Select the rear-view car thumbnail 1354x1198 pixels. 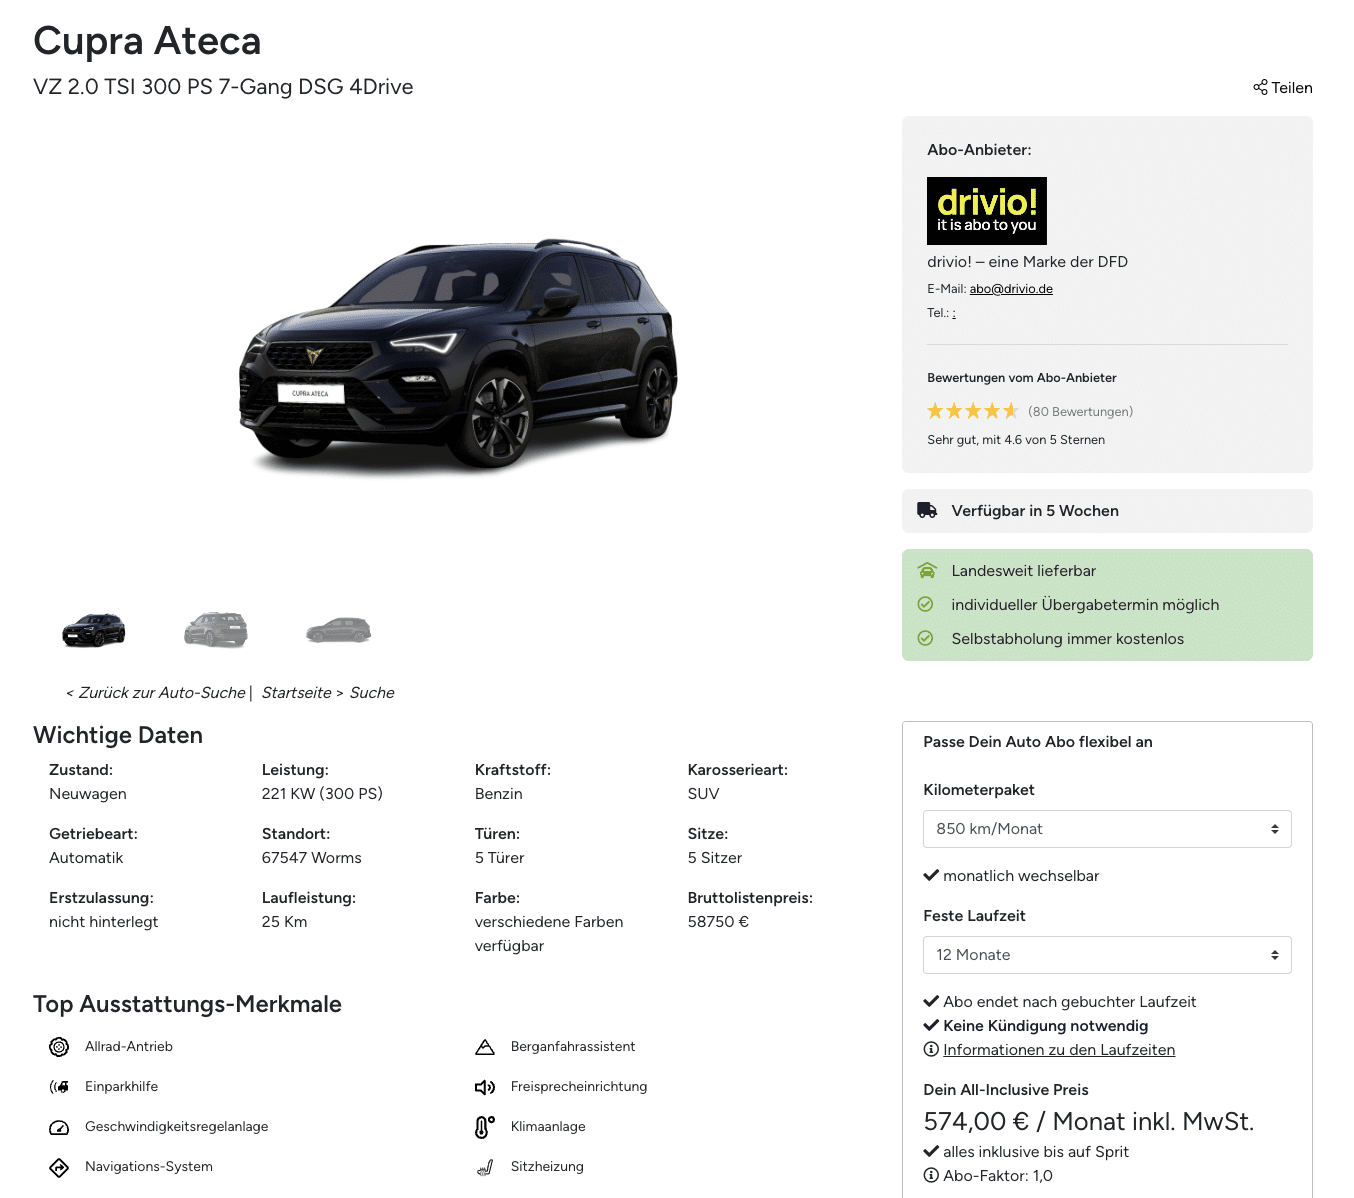click(x=216, y=630)
